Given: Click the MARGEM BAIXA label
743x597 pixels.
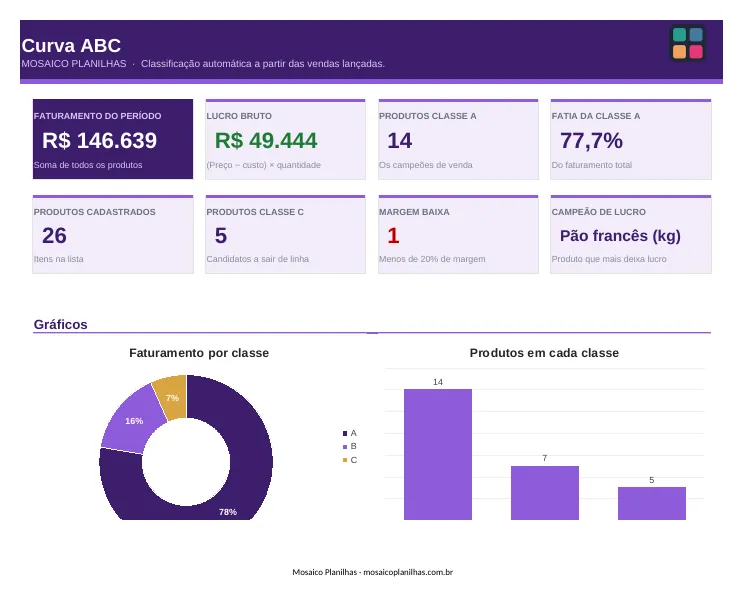Looking at the screenshot, I should [x=414, y=212].
